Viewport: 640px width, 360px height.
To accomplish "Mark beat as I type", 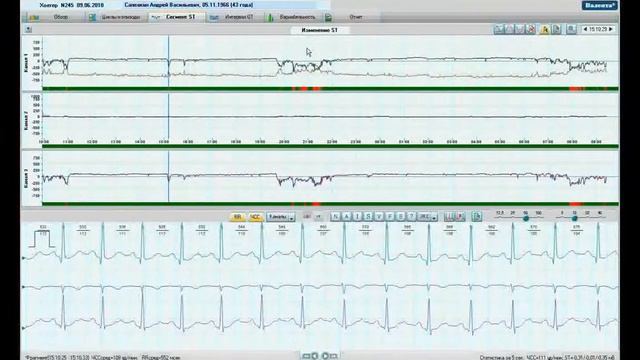I will (357, 217).
